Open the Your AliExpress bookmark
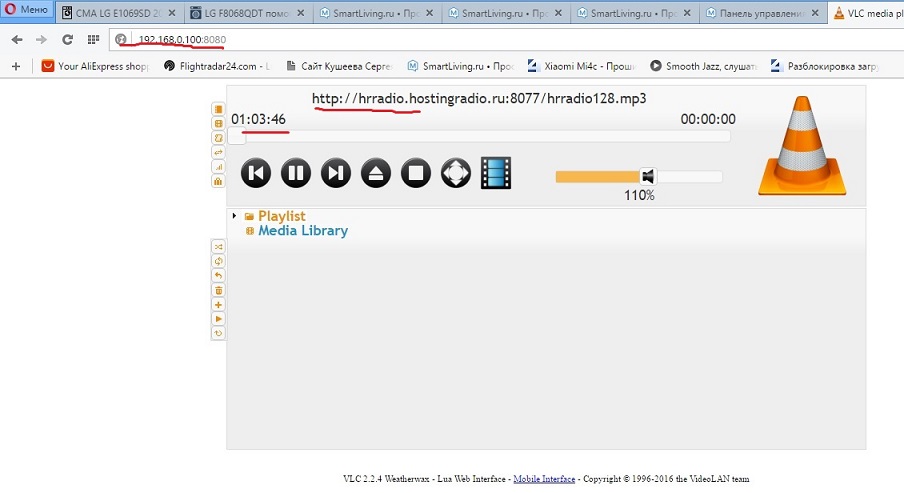The height and width of the screenshot is (493, 904). tap(96, 66)
